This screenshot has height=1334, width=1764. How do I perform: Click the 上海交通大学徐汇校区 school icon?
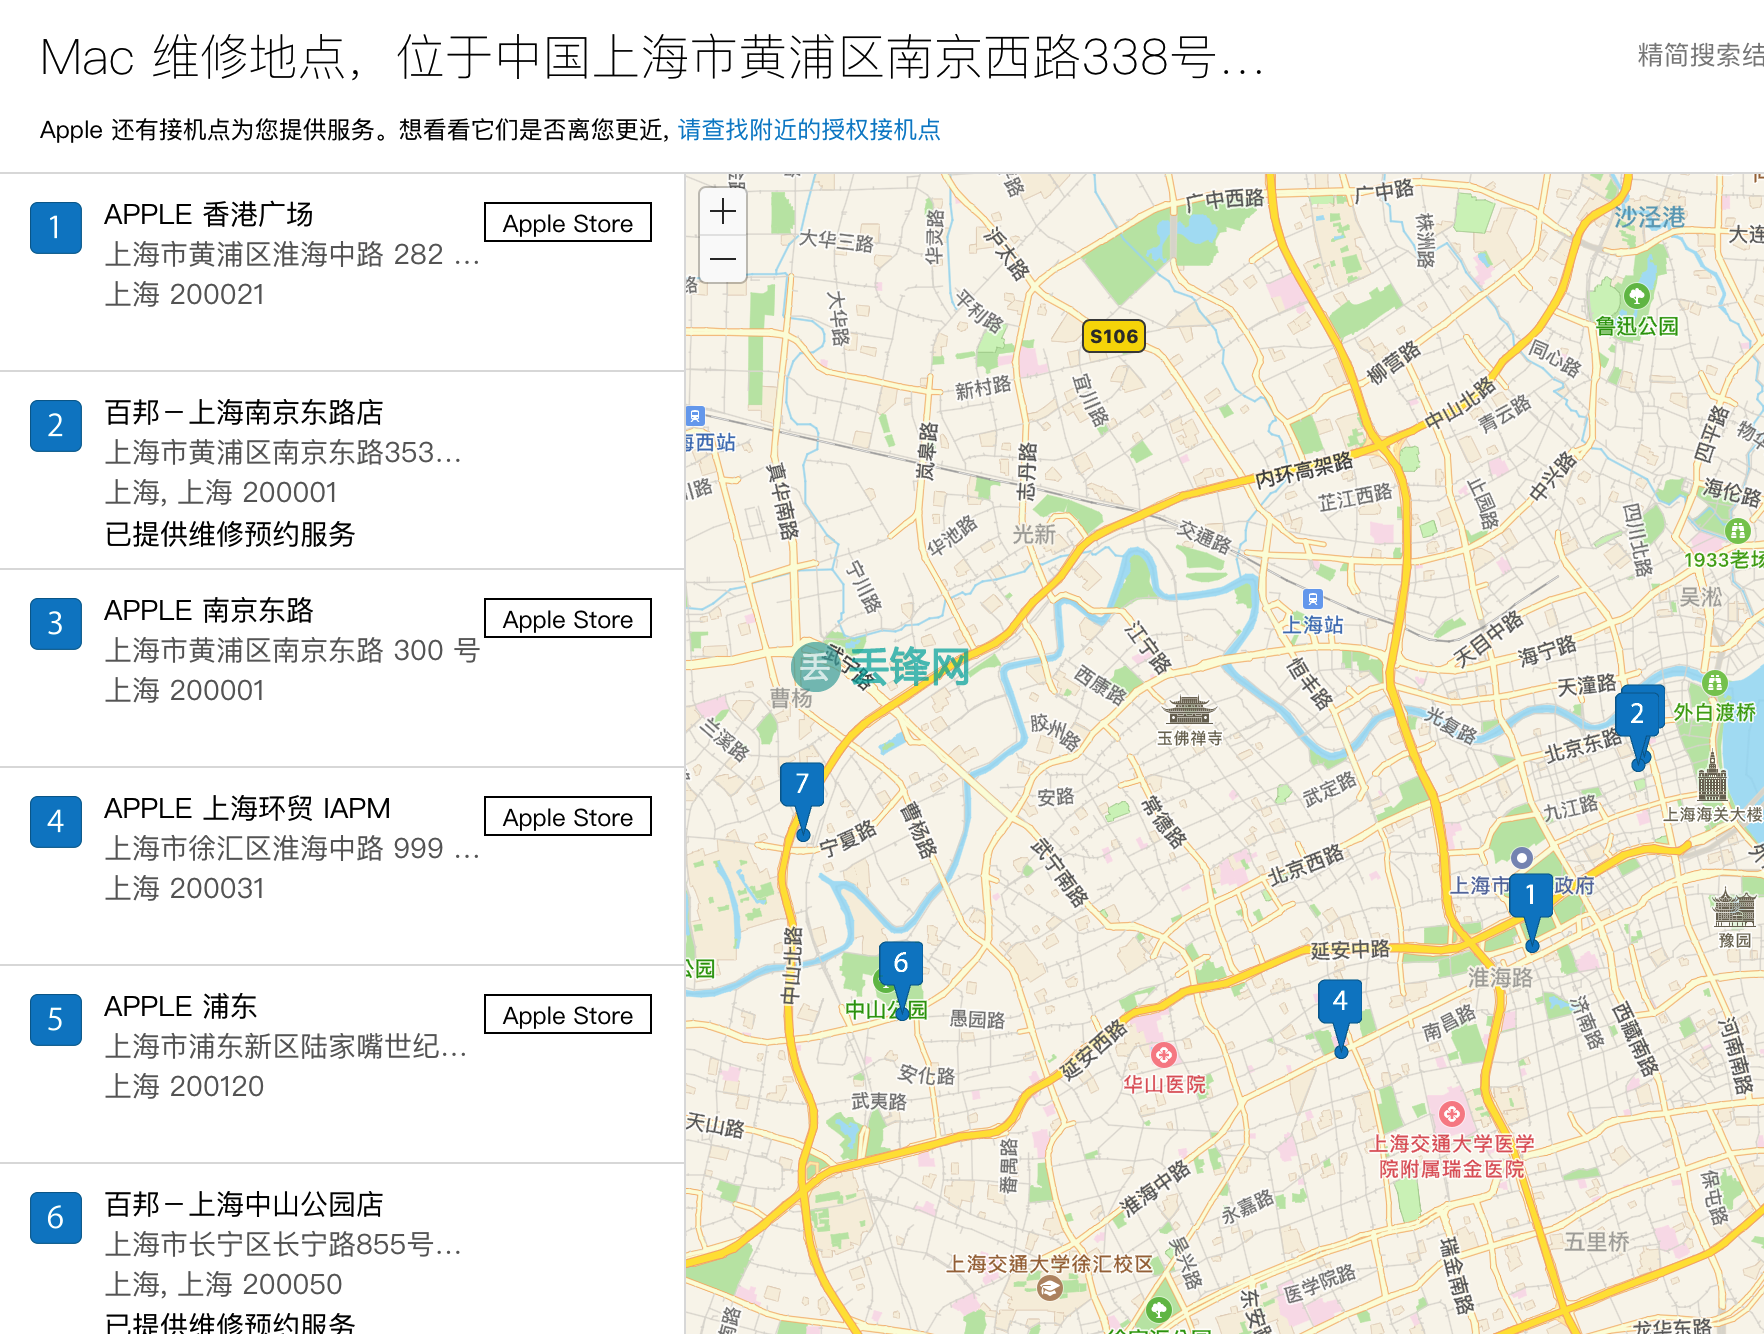[1049, 1288]
